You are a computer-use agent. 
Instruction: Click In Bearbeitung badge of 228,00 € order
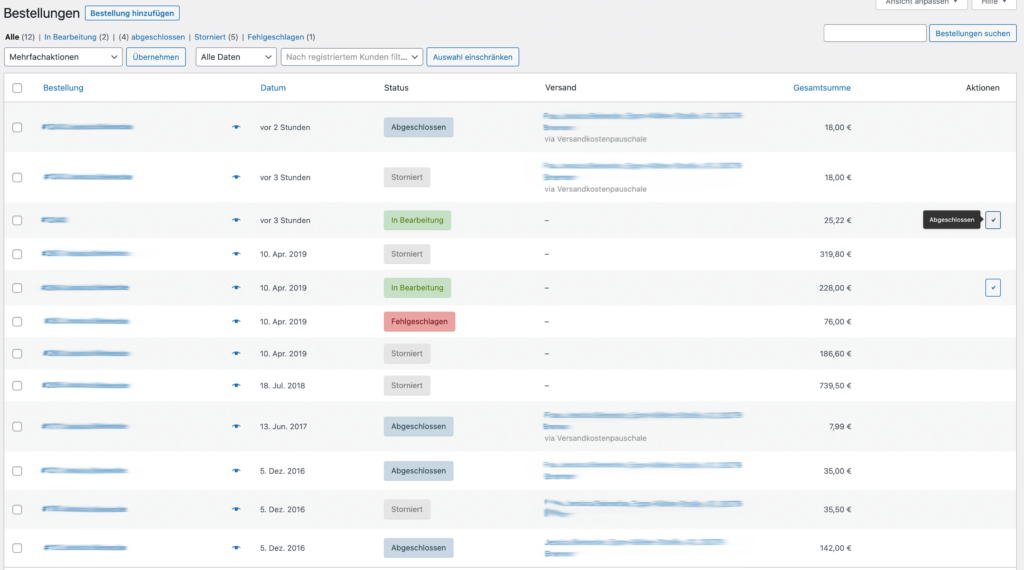(x=417, y=288)
